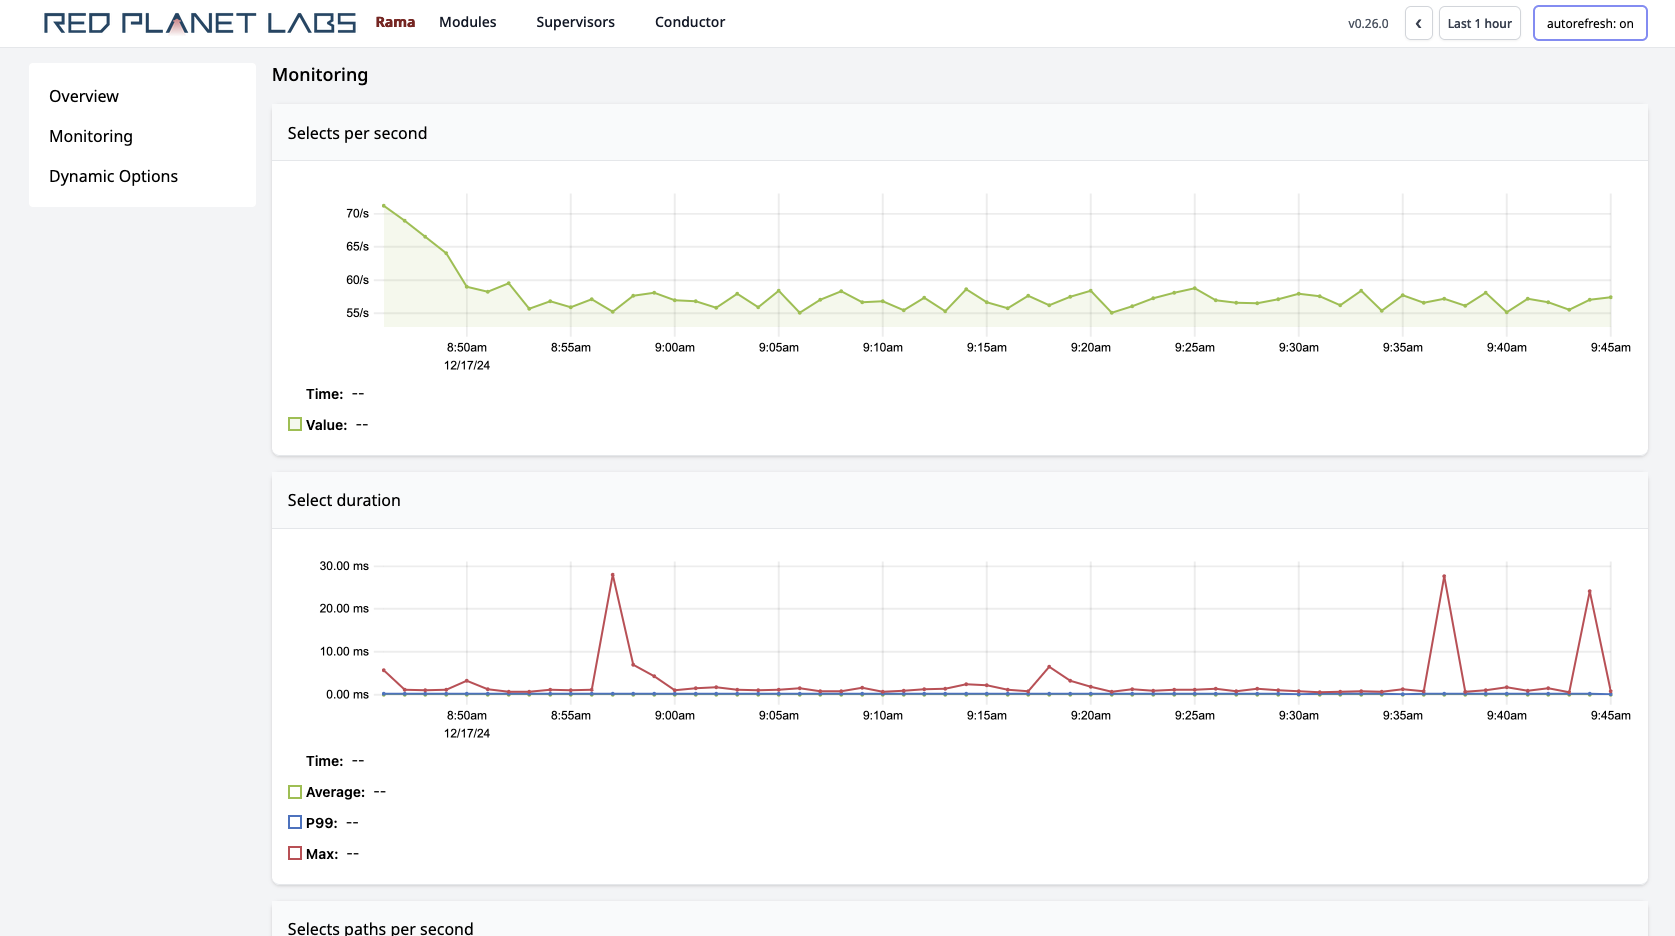Go to the Supervisors page
1675x936 pixels.
(575, 22)
